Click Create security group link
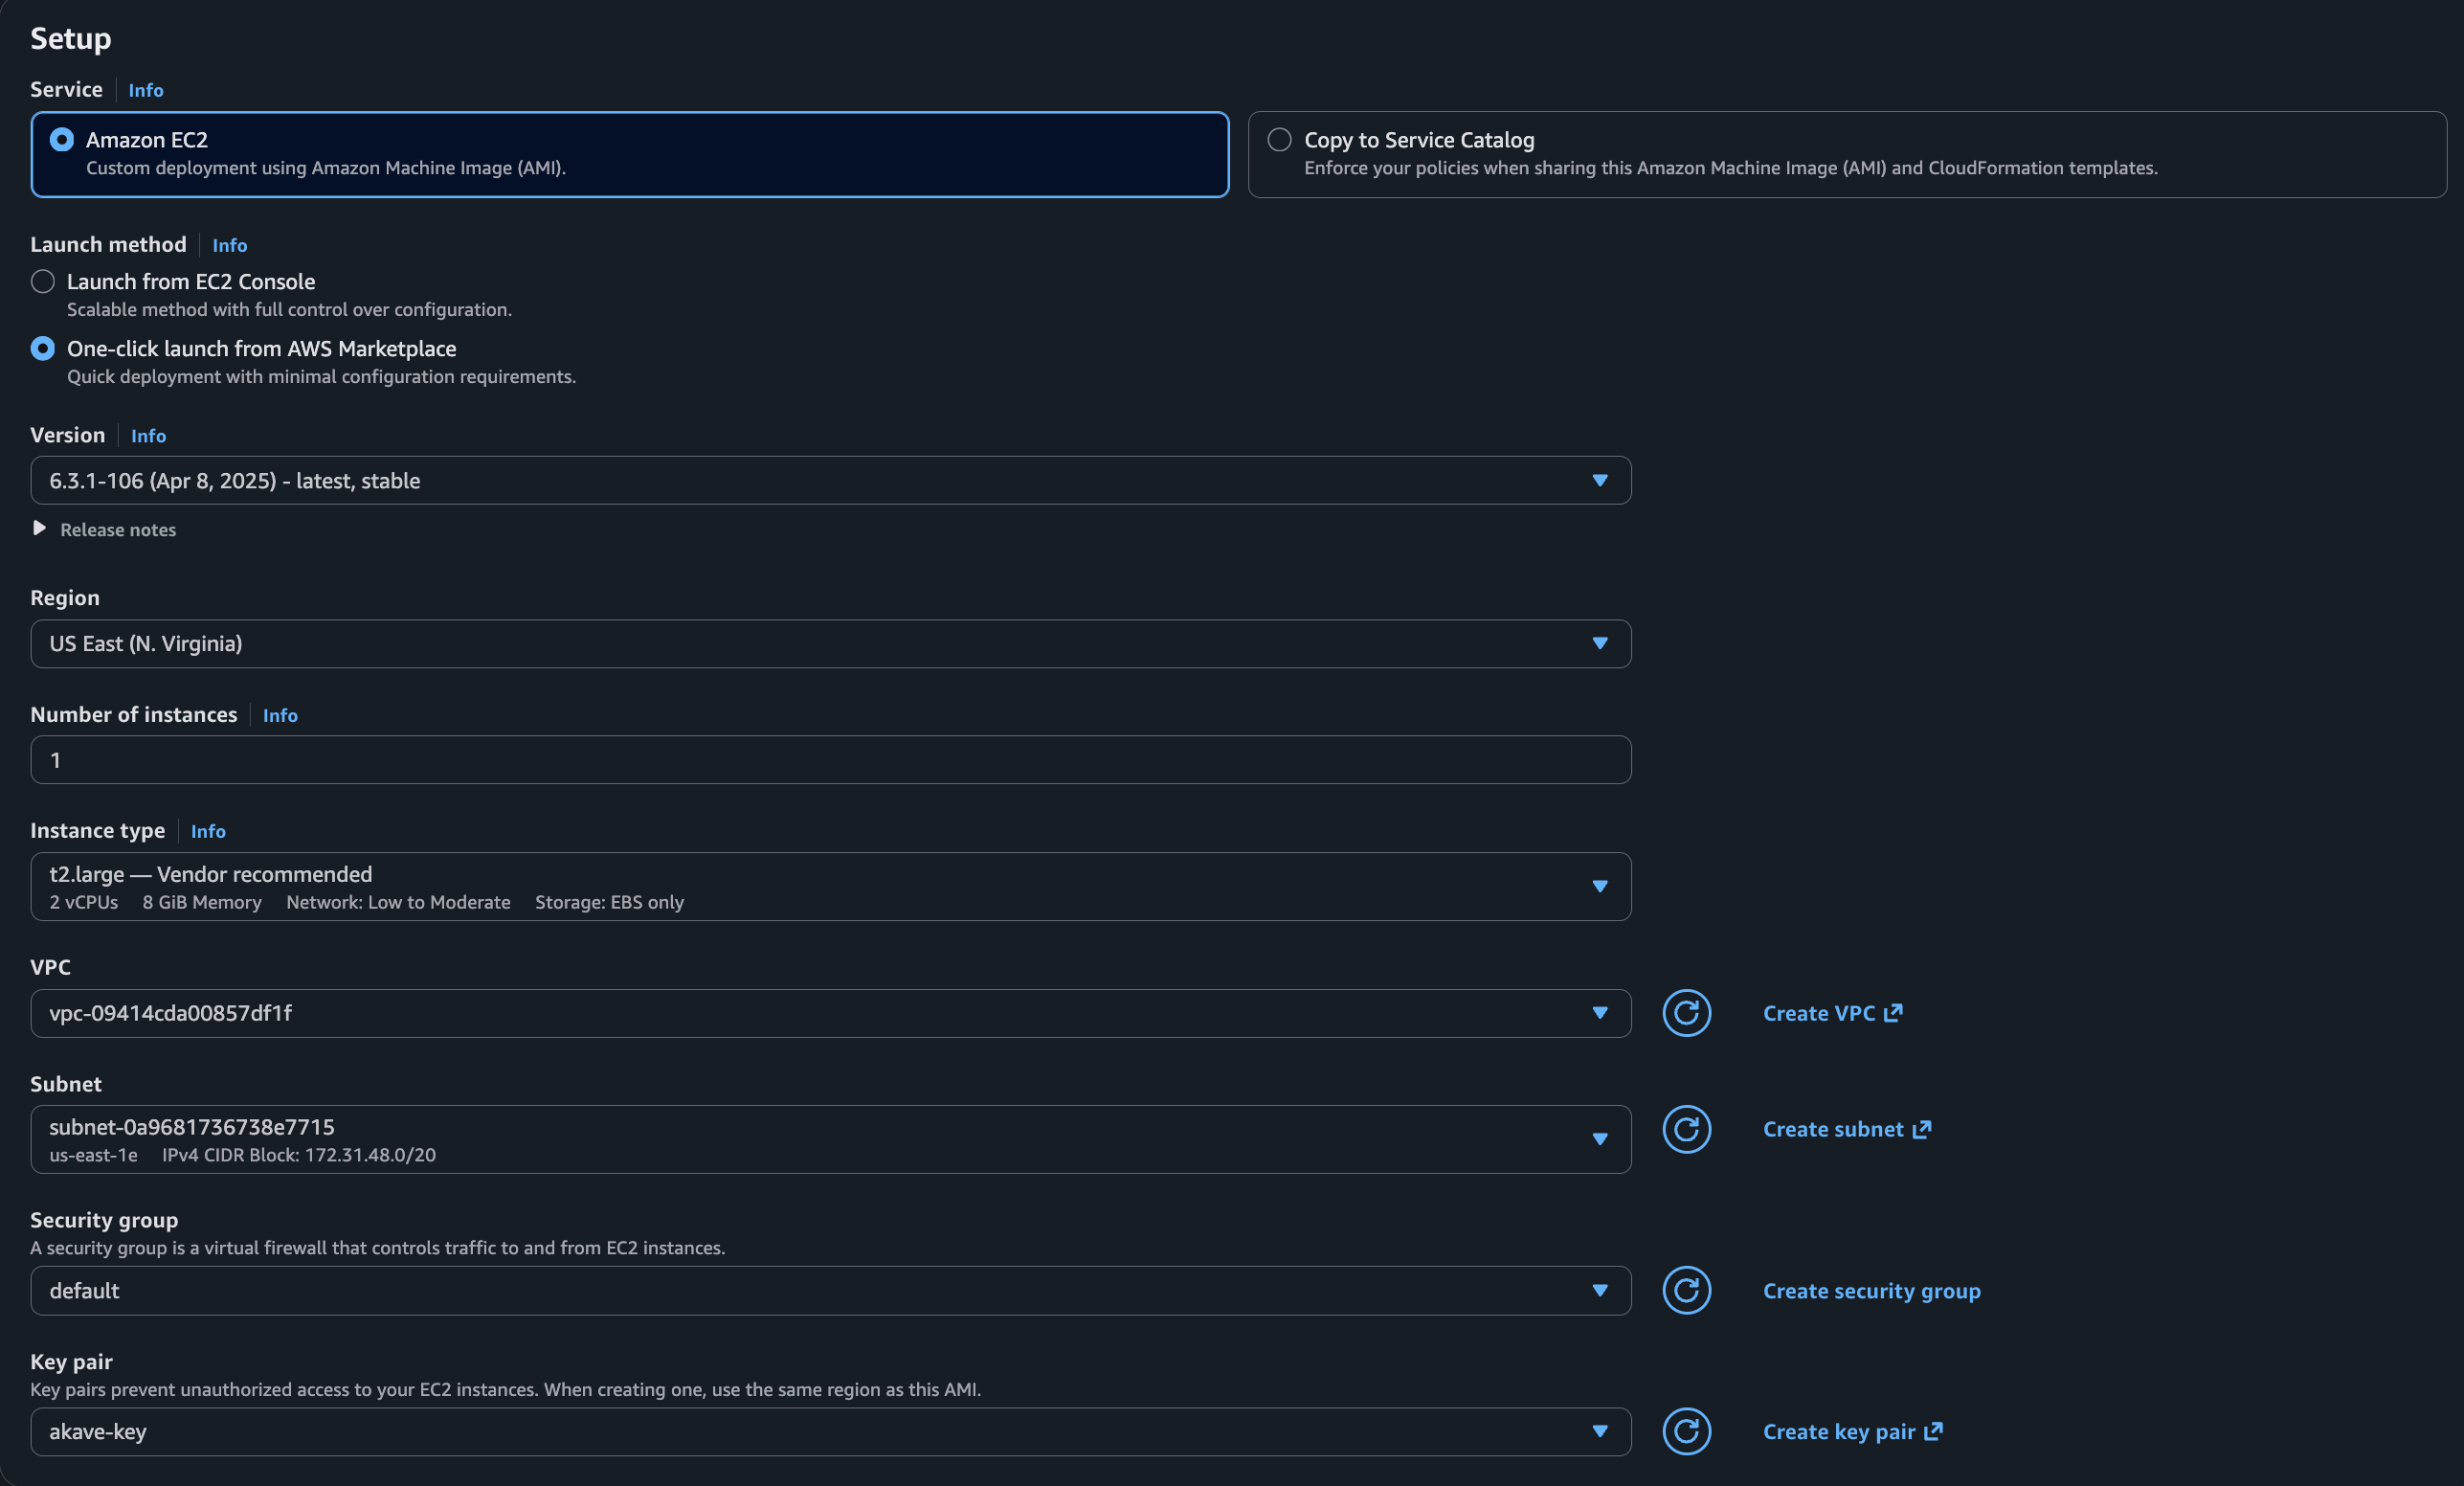 [1871, 1291]
